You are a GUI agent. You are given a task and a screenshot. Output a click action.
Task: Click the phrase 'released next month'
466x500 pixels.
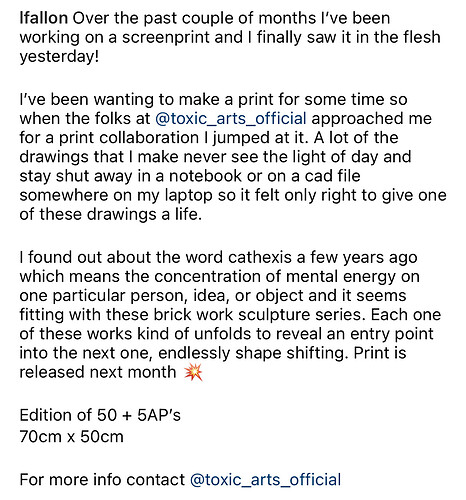(x=98, y=372)
